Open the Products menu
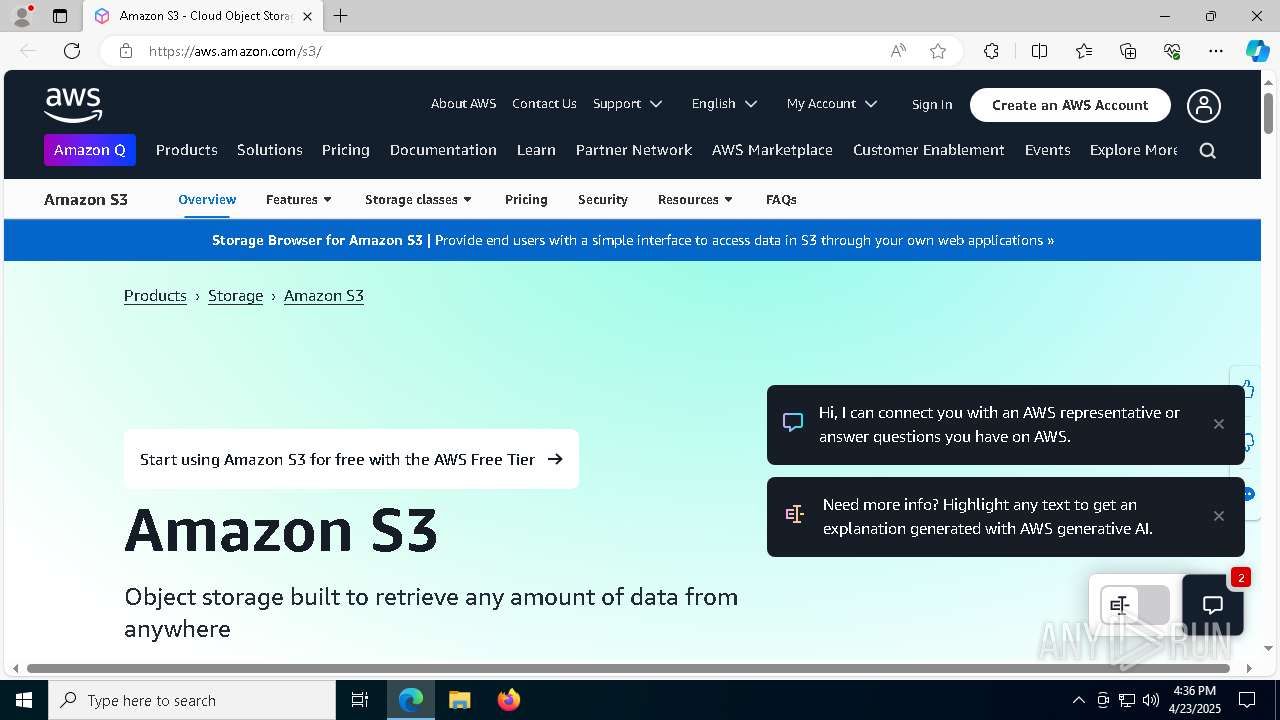Image resolution: width=1280 pixels, height=720 pixels. (187, 150)
